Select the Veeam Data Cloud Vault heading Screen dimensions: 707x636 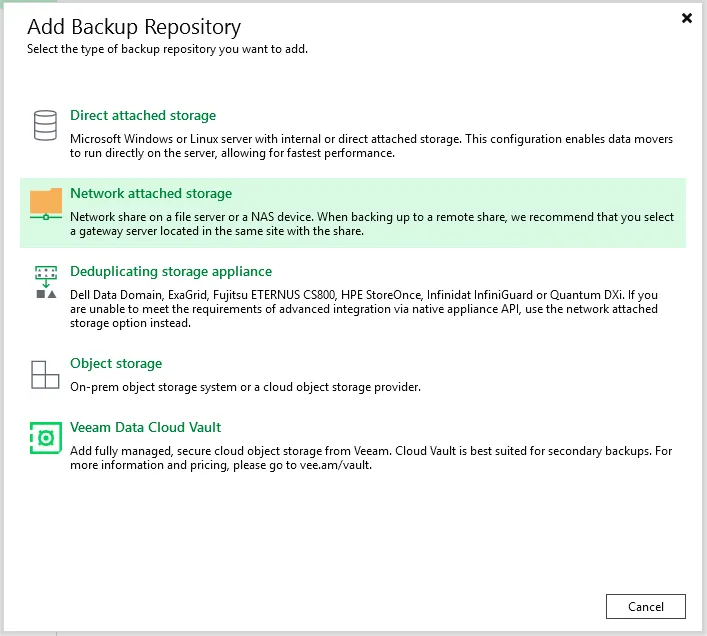(x=146, y=428)
